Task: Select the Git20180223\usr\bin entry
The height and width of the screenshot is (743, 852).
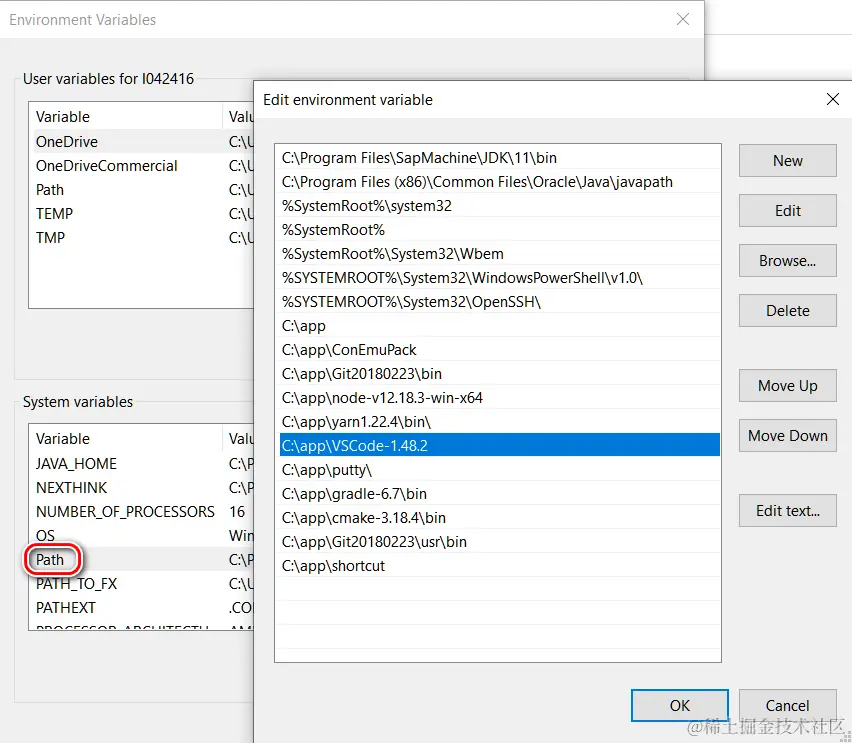Action: (x=499, y=541)
